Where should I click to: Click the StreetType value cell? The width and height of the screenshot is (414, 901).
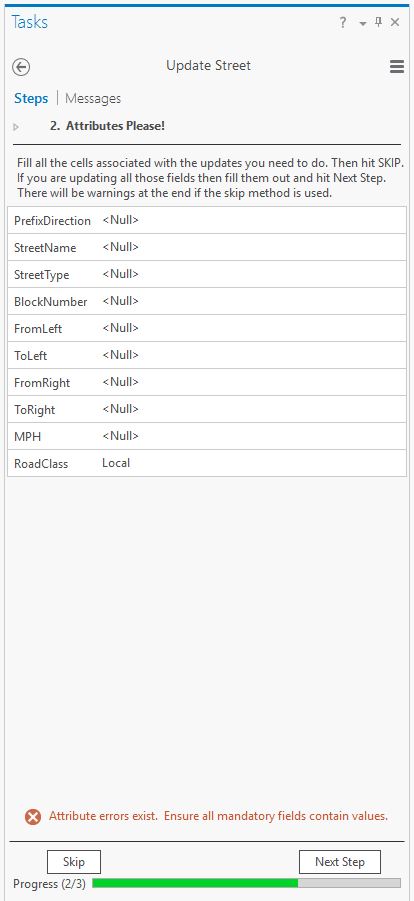[x=252, y=275]
